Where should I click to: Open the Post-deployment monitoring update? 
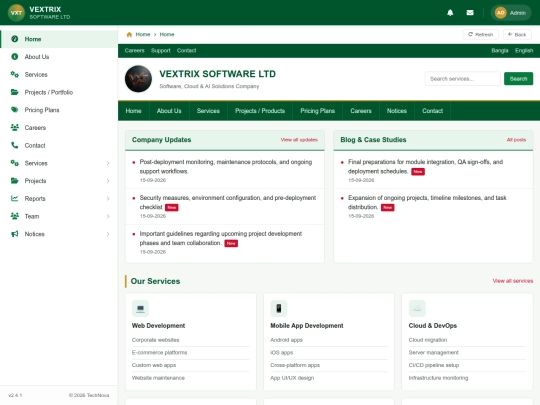[226, 167]
